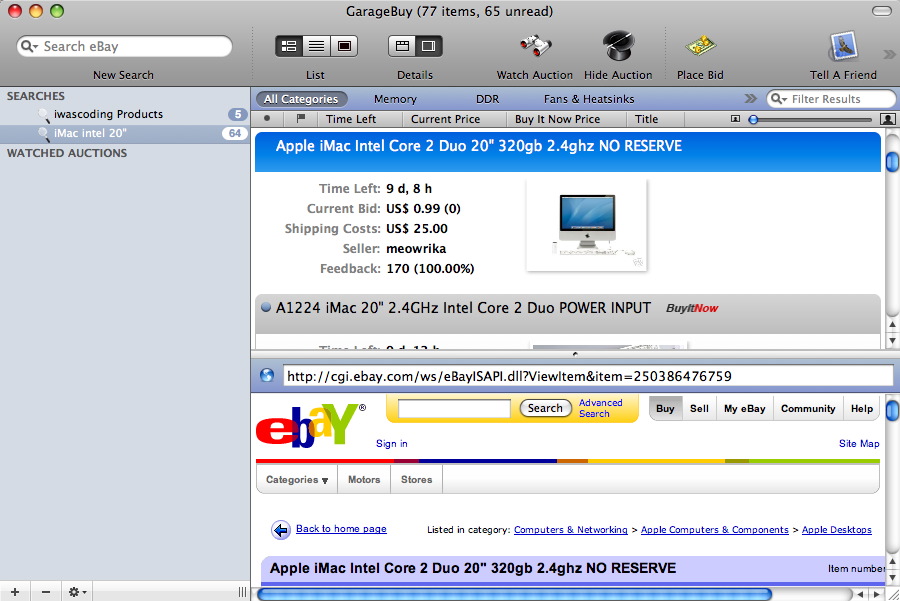Switch to All Categories filter tab

301,99
